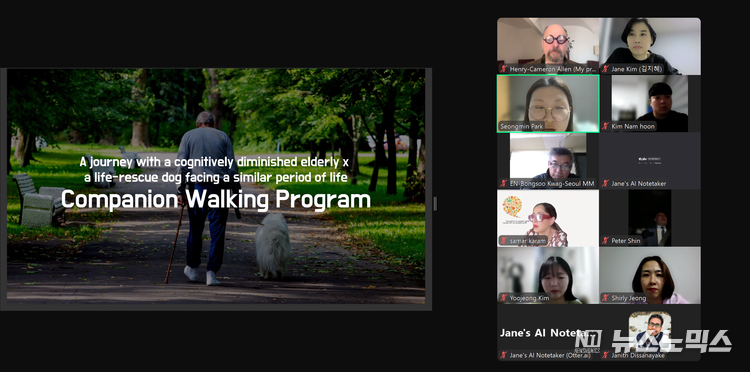Image resolution: width=750 pixels, height=372 pixels.
Task: Click muted mic icon beside Shirly Jeong
Action: coord(606,298)
